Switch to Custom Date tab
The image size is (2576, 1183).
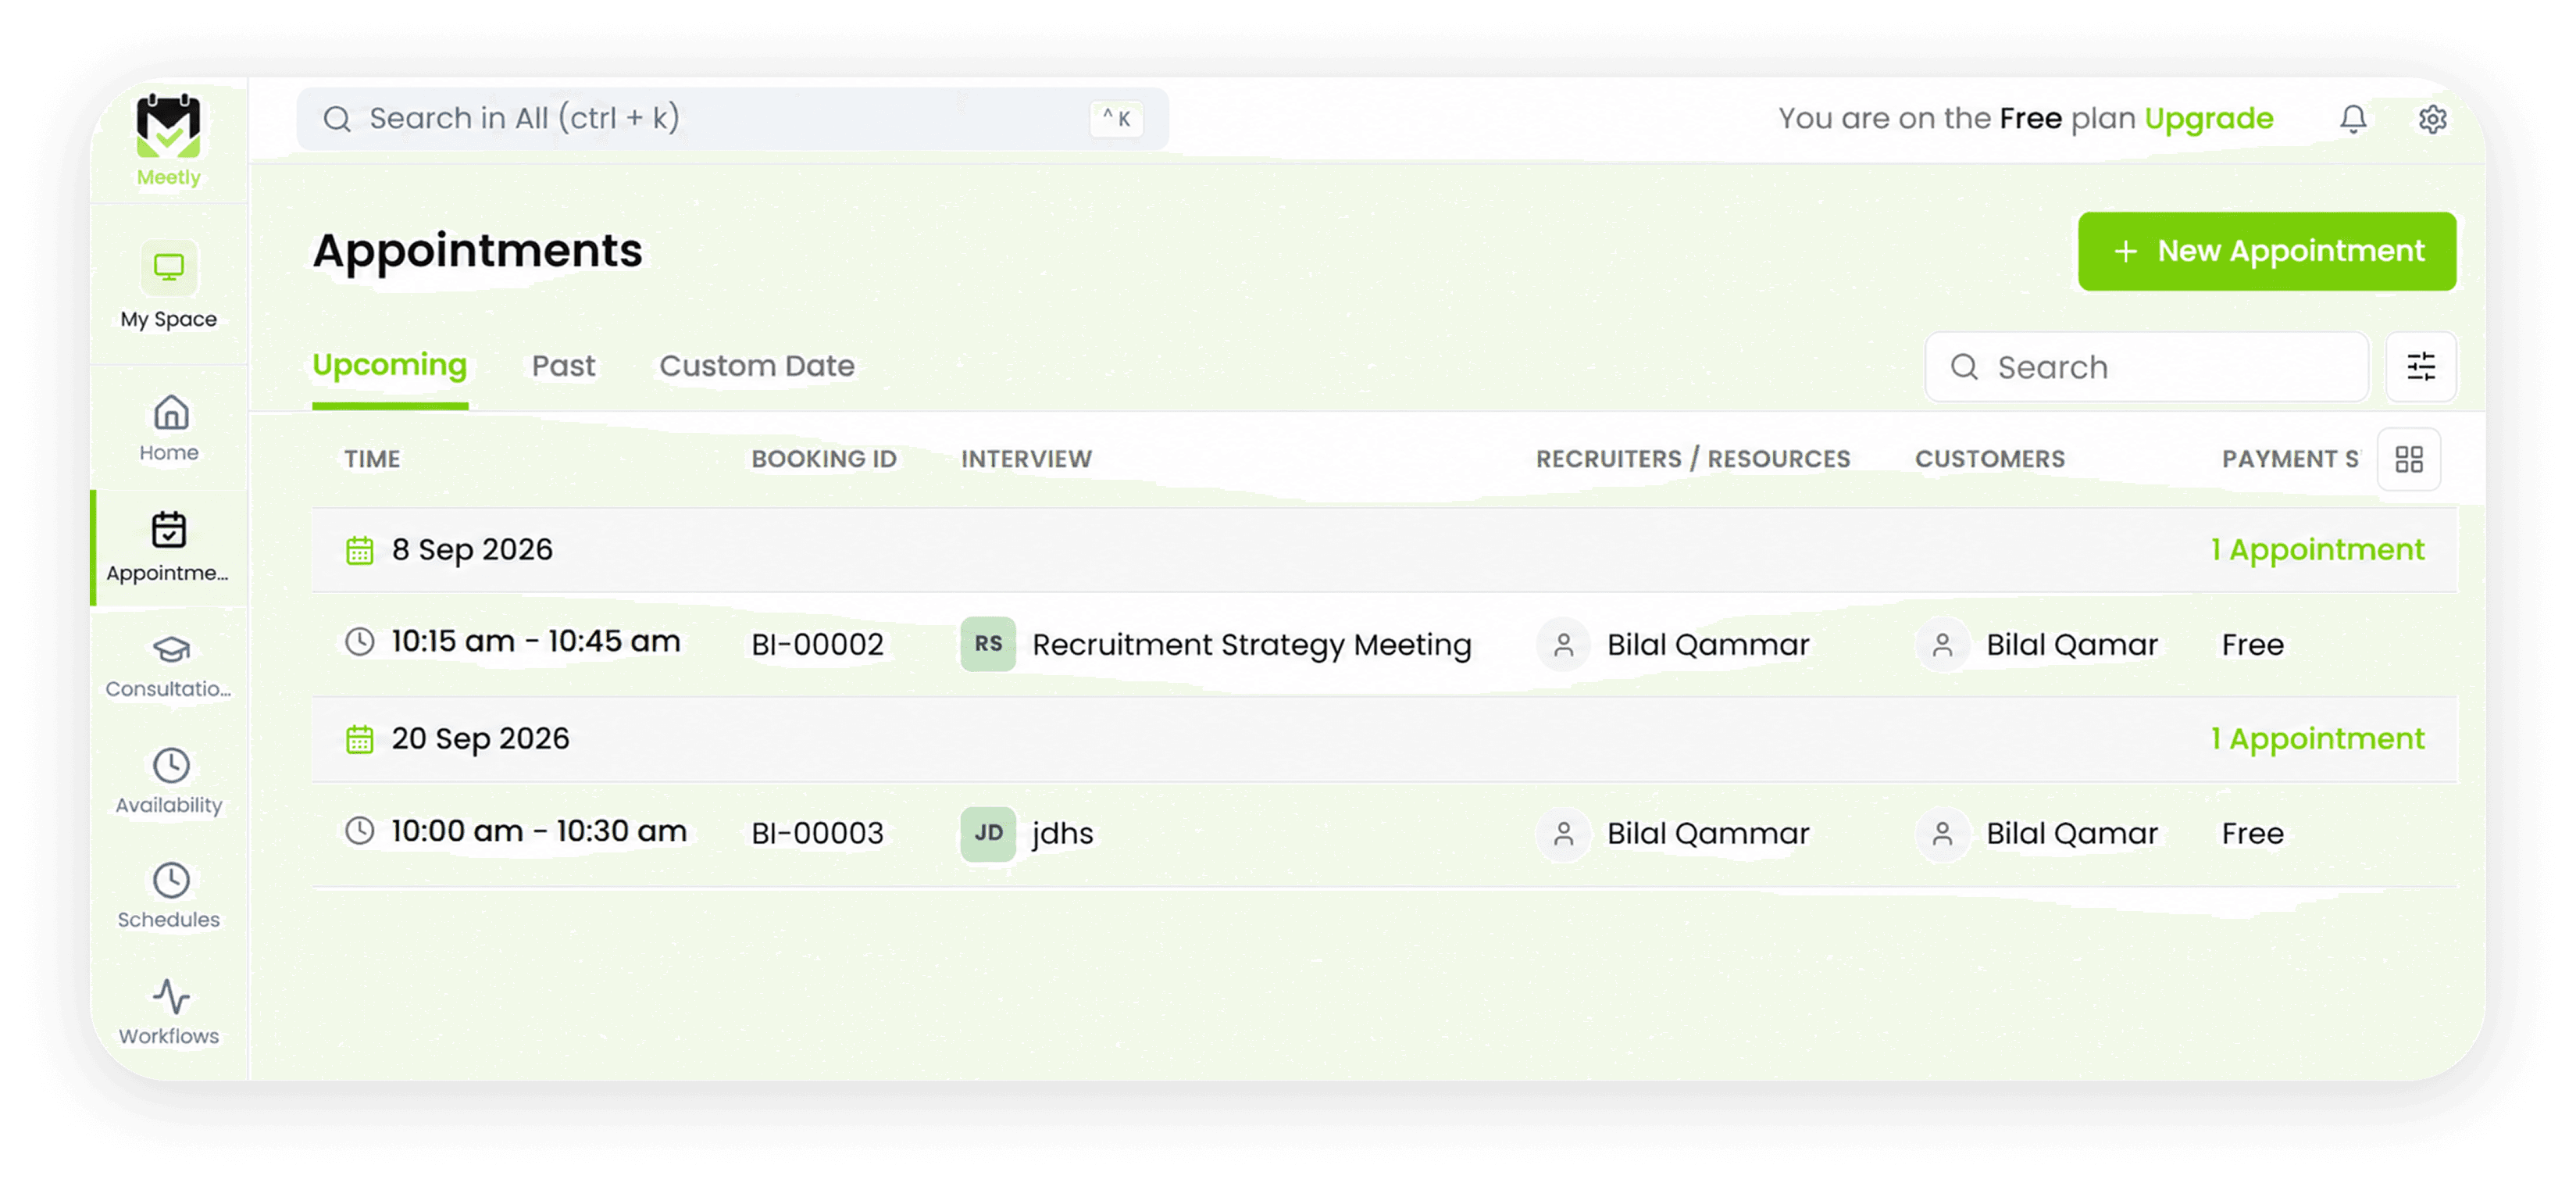pos(757,366)
